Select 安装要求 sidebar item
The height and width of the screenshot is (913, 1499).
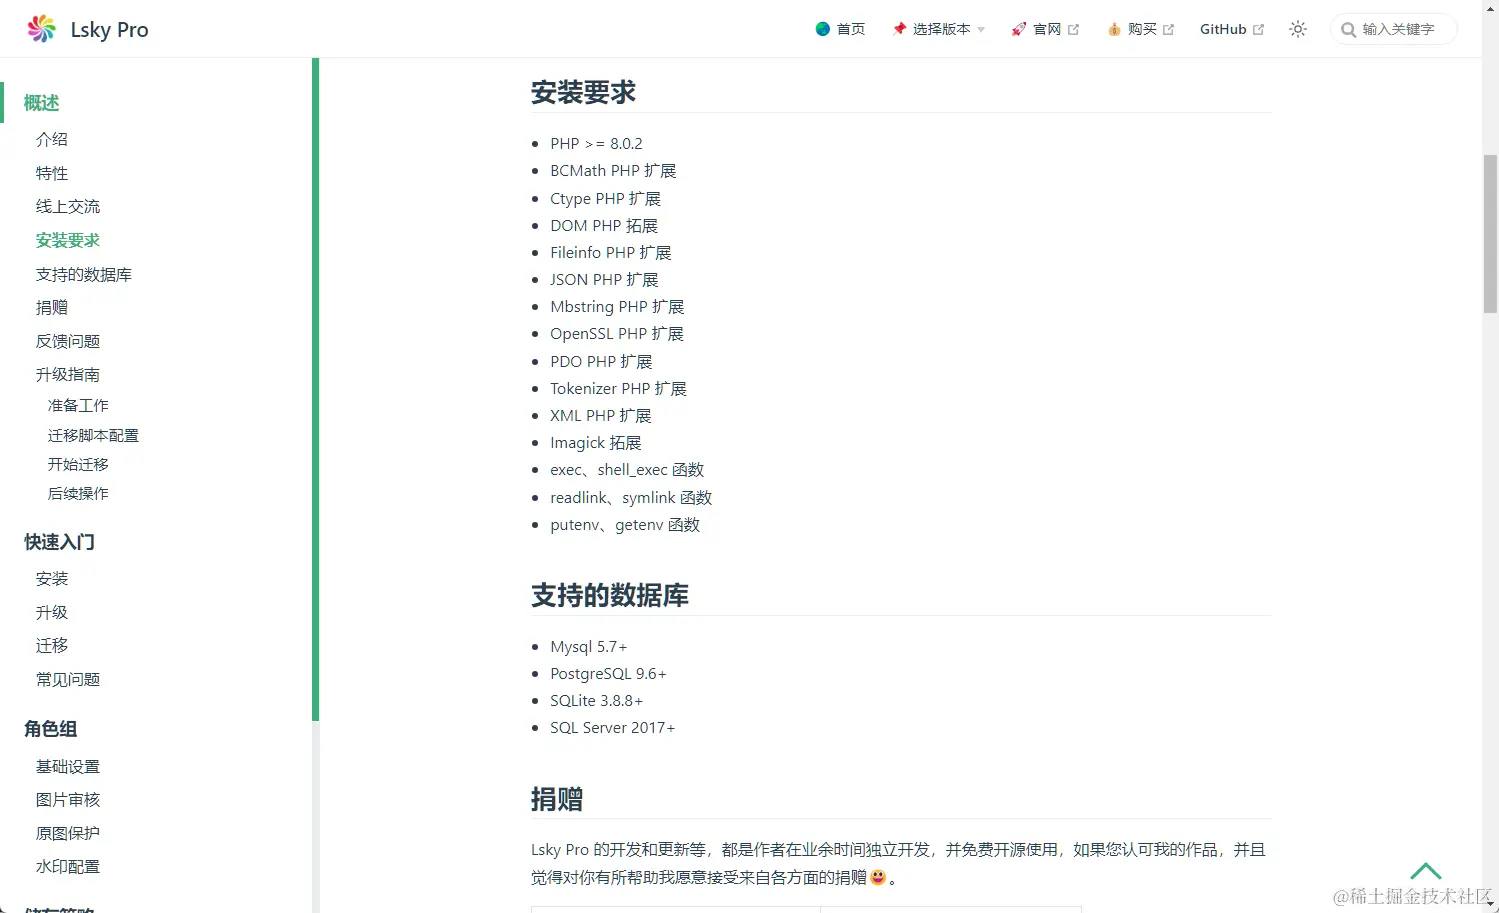(x=68, y=240)
